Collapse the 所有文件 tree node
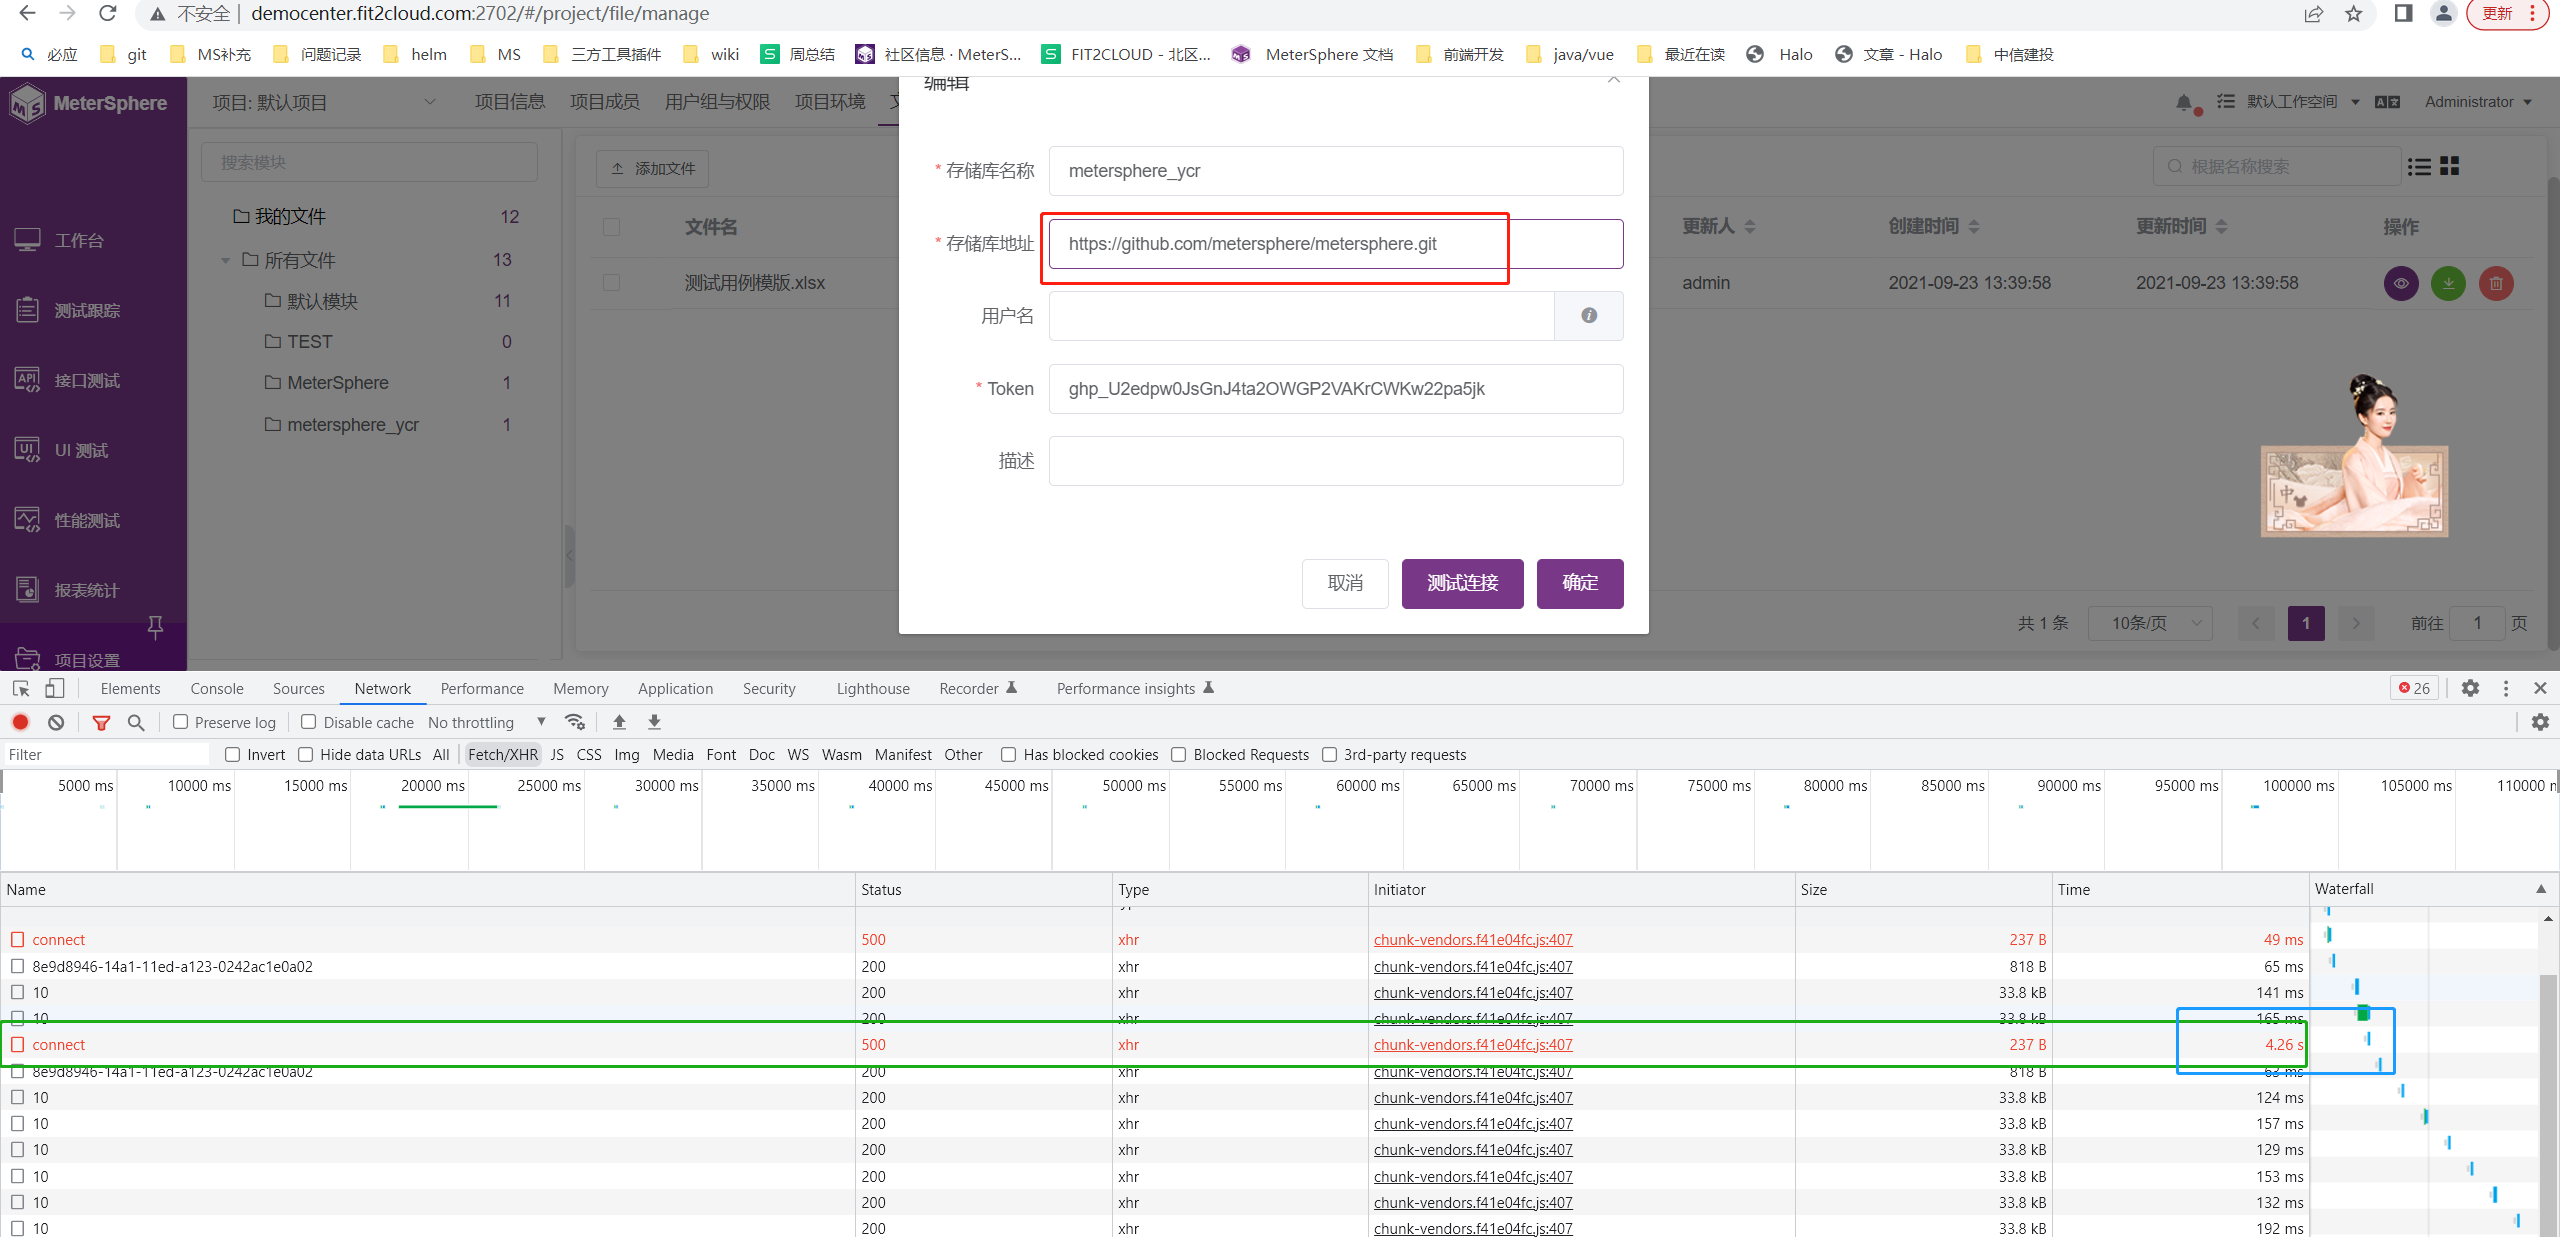This screenshot has width=2560, height=1237. coord(226,260)
